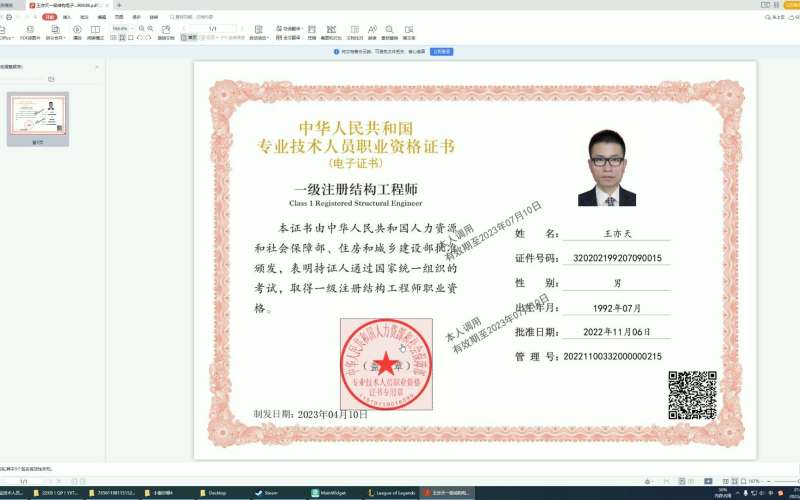Image resolution: width=800 pixels, height=500 pixels.
Task: Click the Rotate document icon
Action: [x=166, y=32]
